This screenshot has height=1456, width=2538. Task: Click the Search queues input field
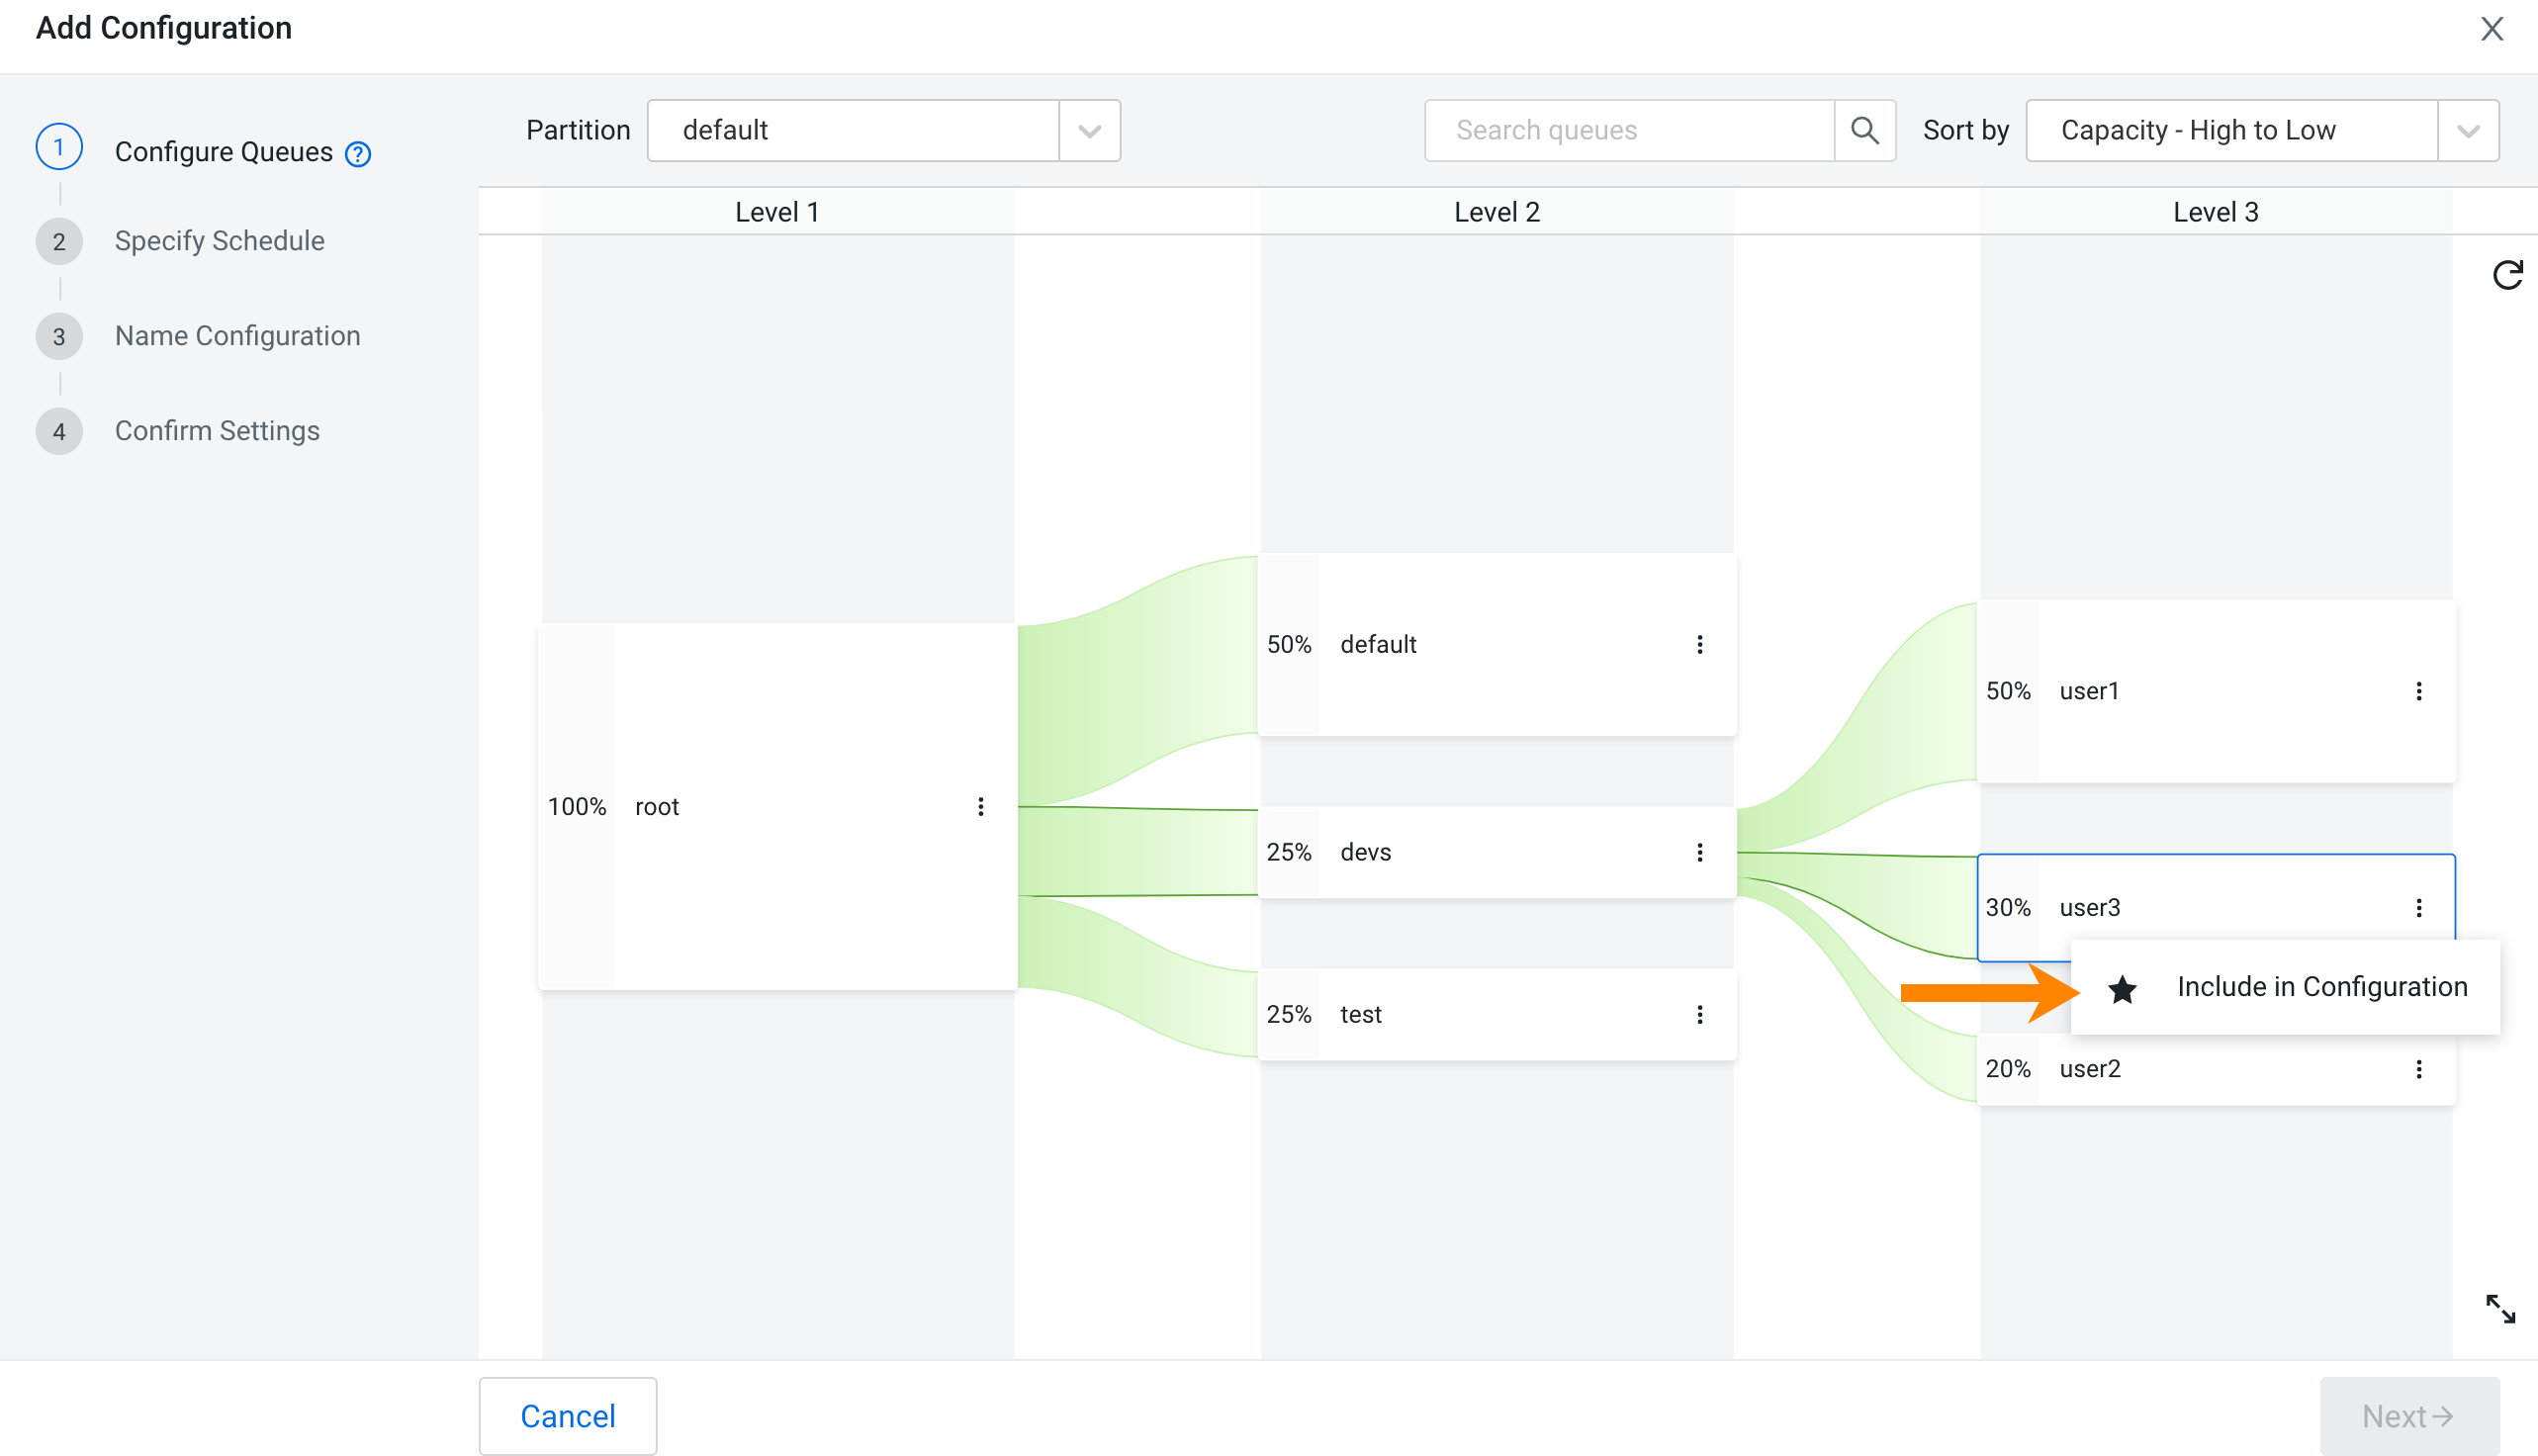click(1630, 130)
